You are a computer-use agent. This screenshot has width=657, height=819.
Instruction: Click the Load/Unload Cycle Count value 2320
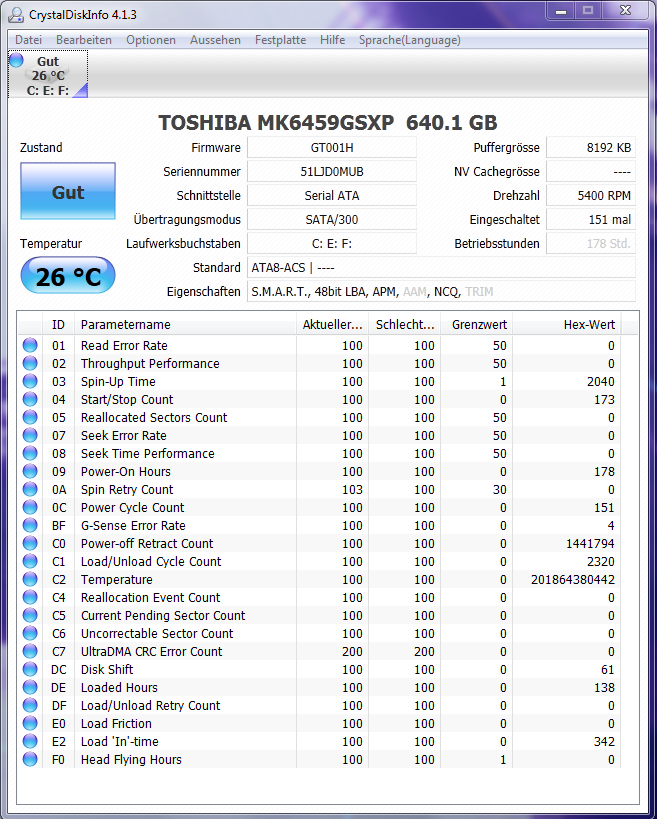[601, 561]
